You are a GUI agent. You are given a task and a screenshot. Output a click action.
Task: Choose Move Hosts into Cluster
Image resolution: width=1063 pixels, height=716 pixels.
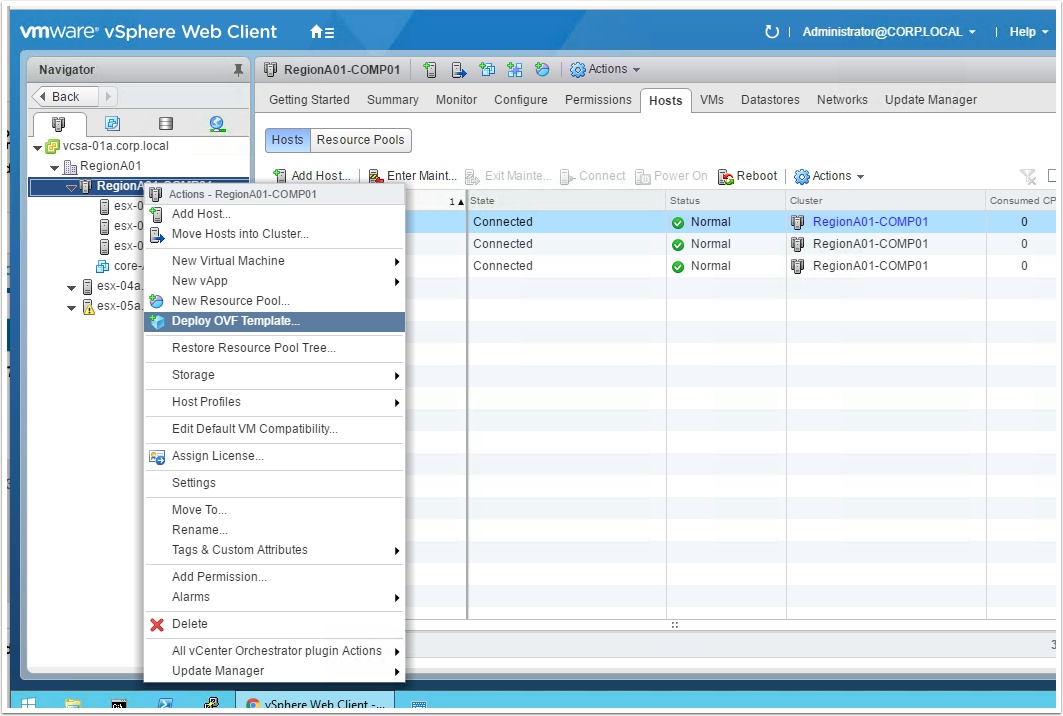(x=275, y=234)
